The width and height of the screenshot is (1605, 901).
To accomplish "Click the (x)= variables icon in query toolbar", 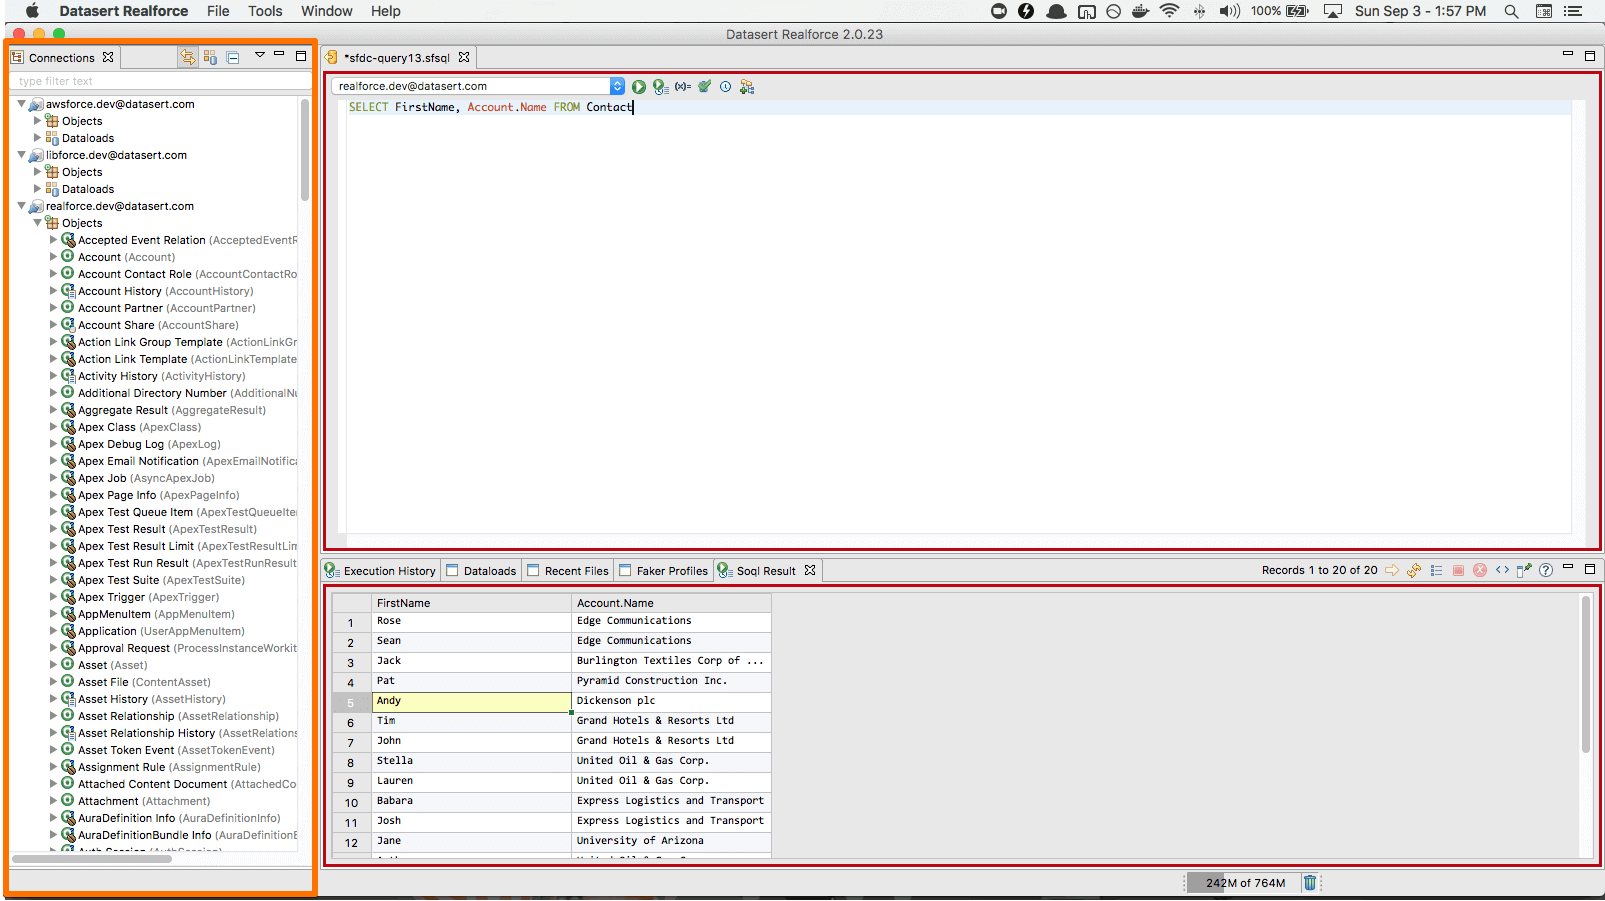I will coord(683,87).
